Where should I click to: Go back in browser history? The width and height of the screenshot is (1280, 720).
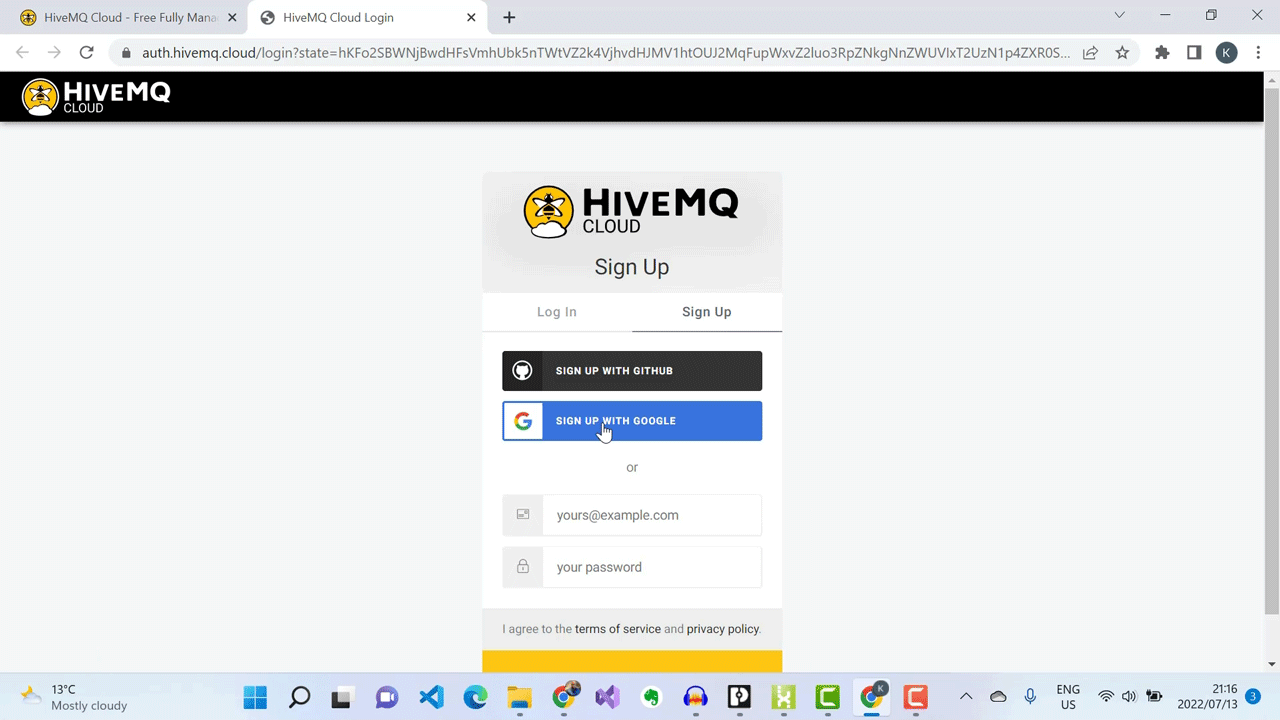(22, 53)
